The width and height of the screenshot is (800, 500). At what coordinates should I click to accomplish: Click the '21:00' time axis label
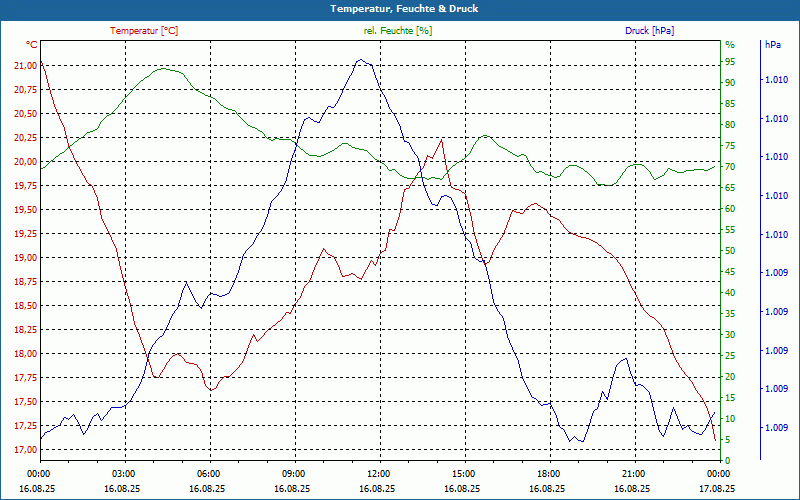pyautogui.click(x=636, y=473)
